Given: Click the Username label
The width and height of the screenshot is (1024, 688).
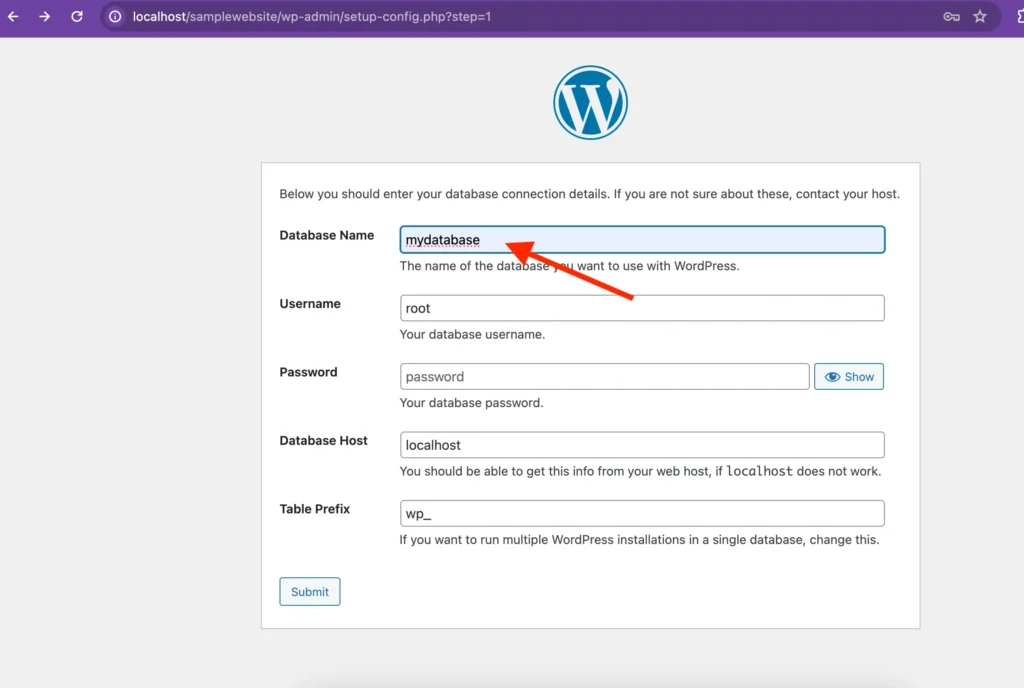Looking at the screenshot, I should click(x=310, y=304).
